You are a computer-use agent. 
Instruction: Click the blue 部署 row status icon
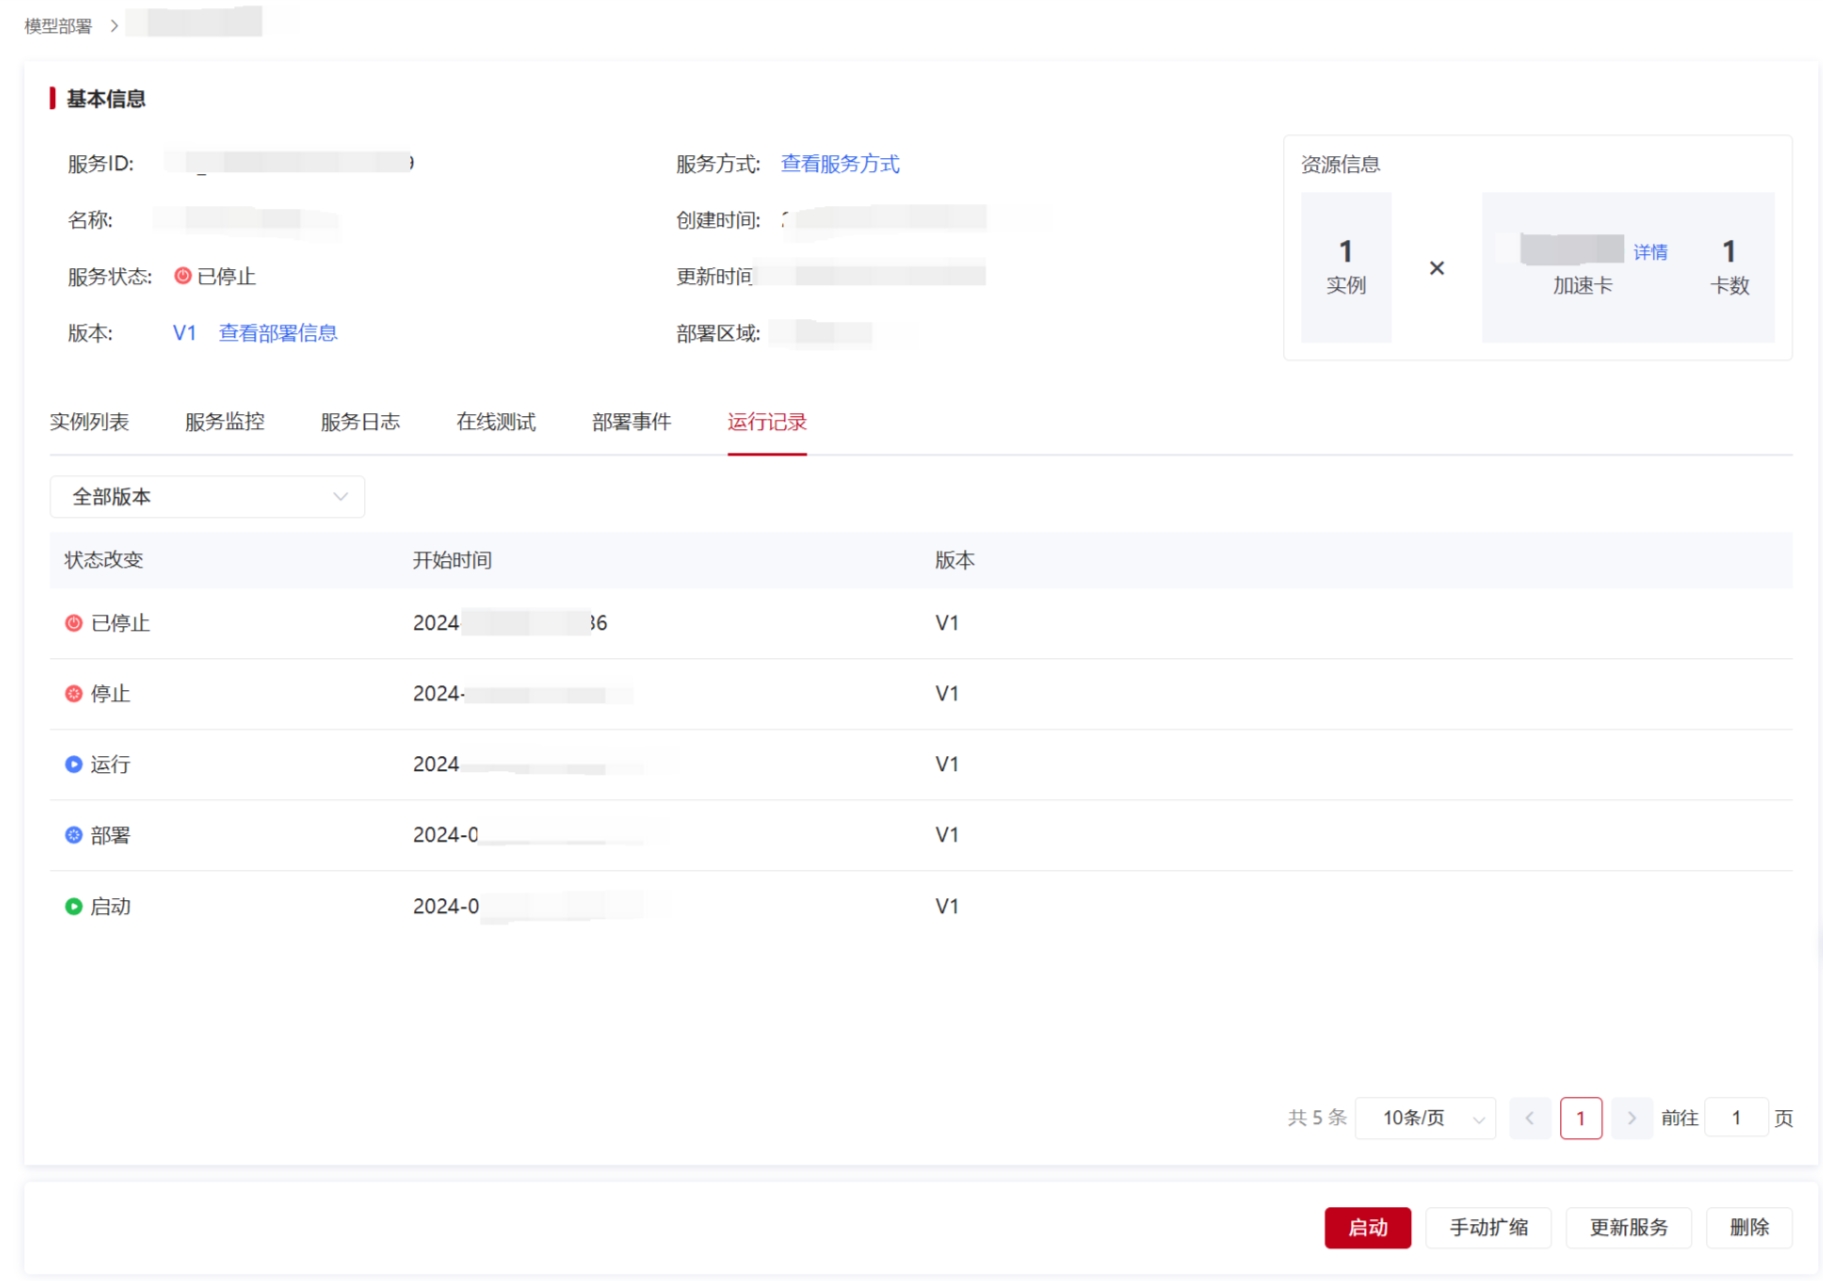(74, 835)
